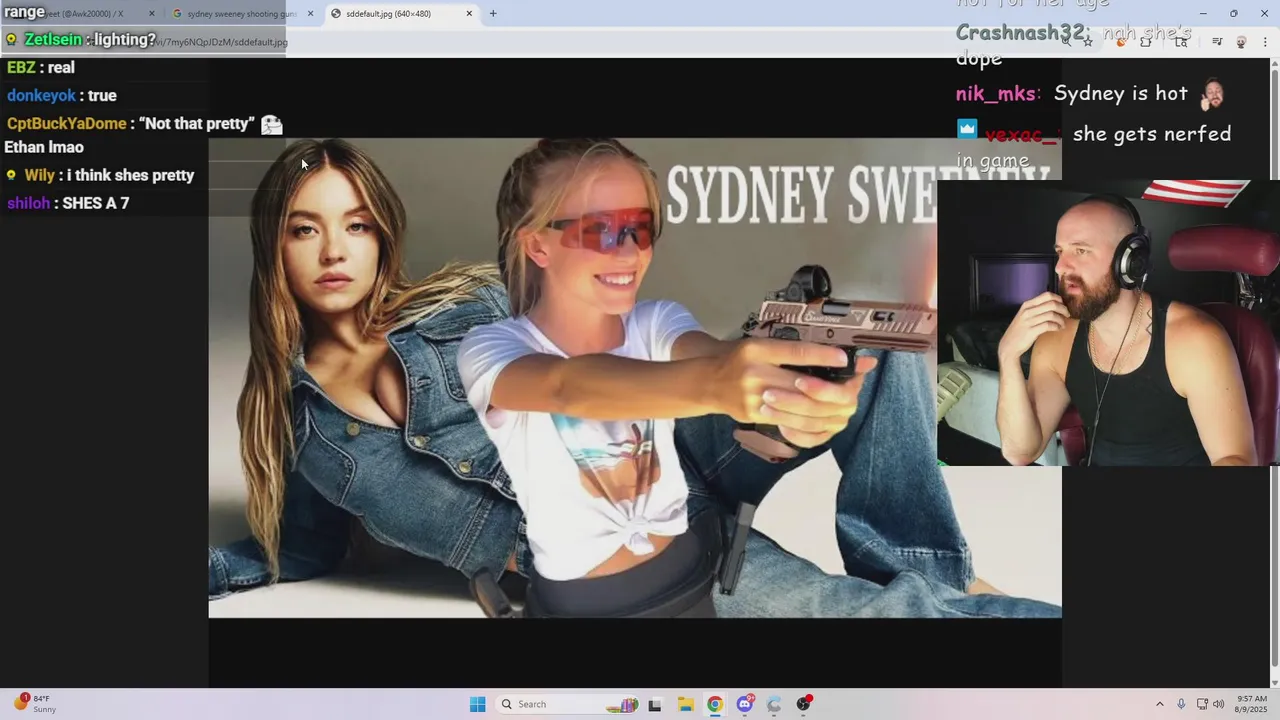This screenshot has width=1280, height=720.
Task: Click the ghost emote after 'Not that pretty'
Action: coord(271,124)
